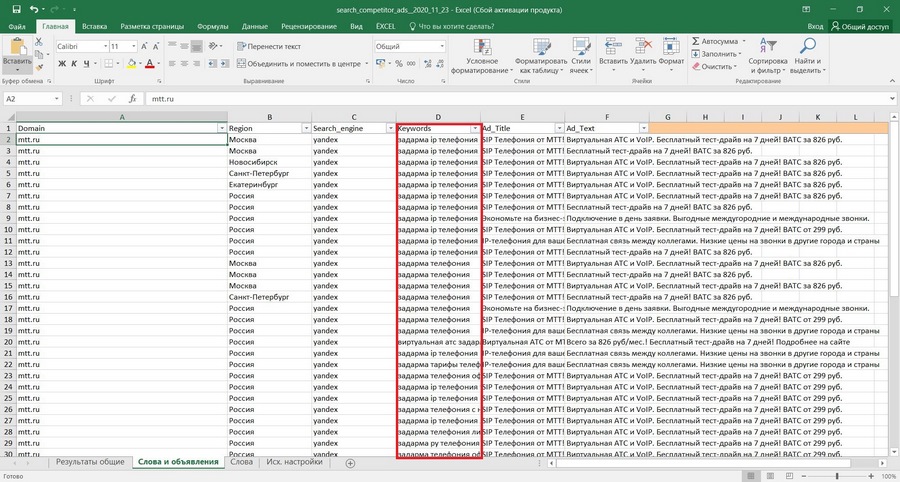Toggle italic (К) formatting

(x=74, y=64)
